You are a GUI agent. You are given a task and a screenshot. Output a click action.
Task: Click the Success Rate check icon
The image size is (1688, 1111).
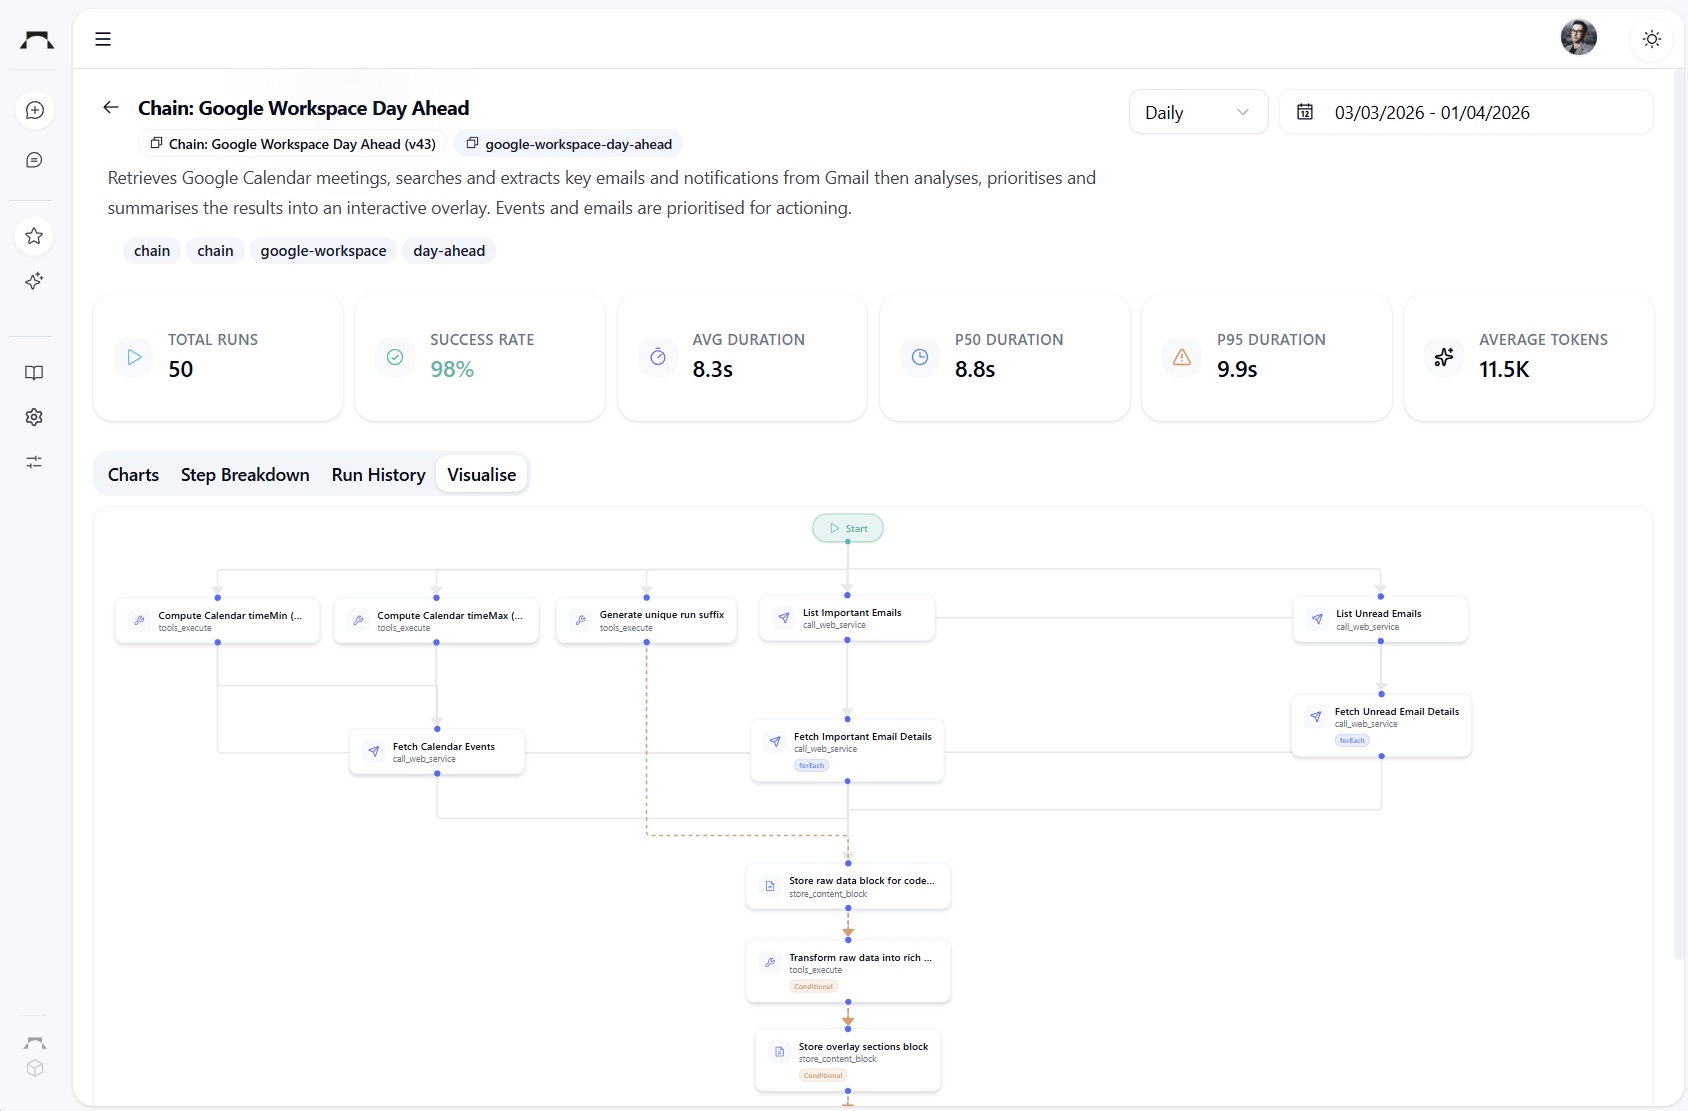395,357
